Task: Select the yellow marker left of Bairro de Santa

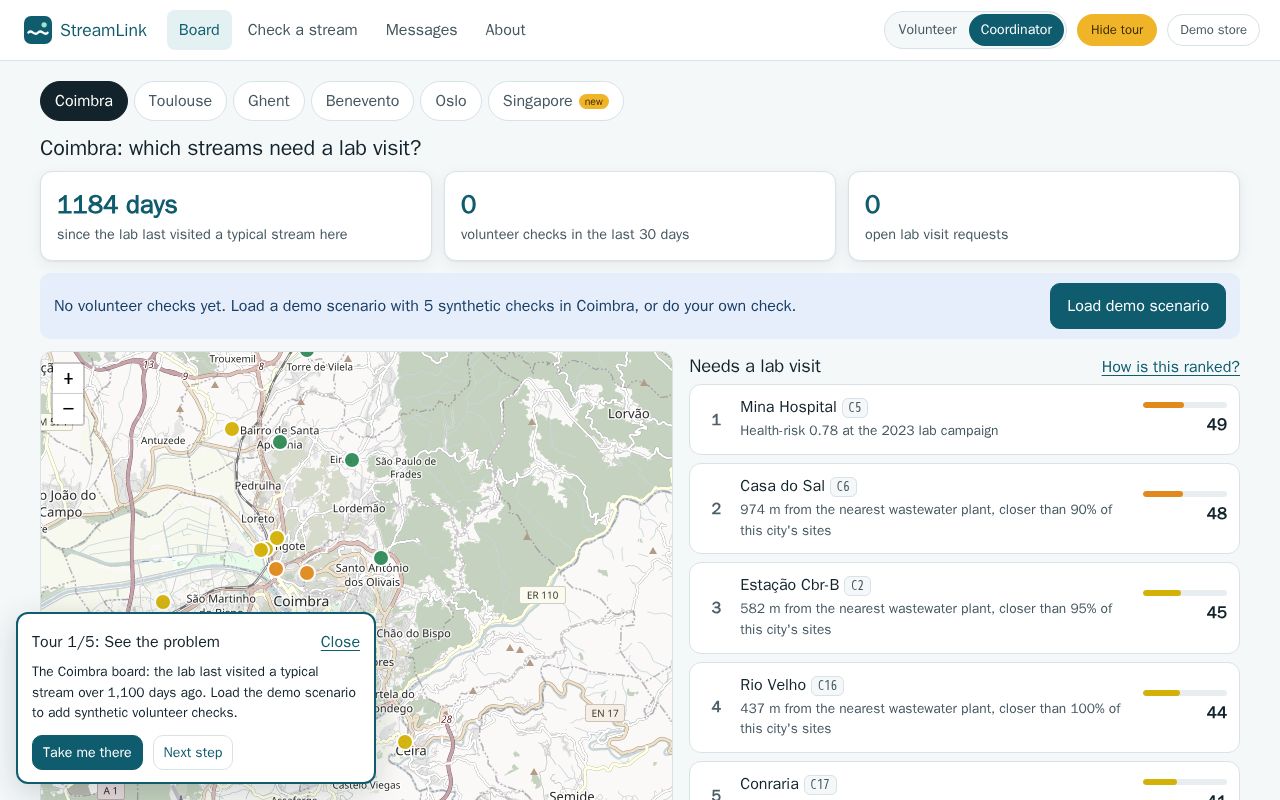Action: point(232,429)
